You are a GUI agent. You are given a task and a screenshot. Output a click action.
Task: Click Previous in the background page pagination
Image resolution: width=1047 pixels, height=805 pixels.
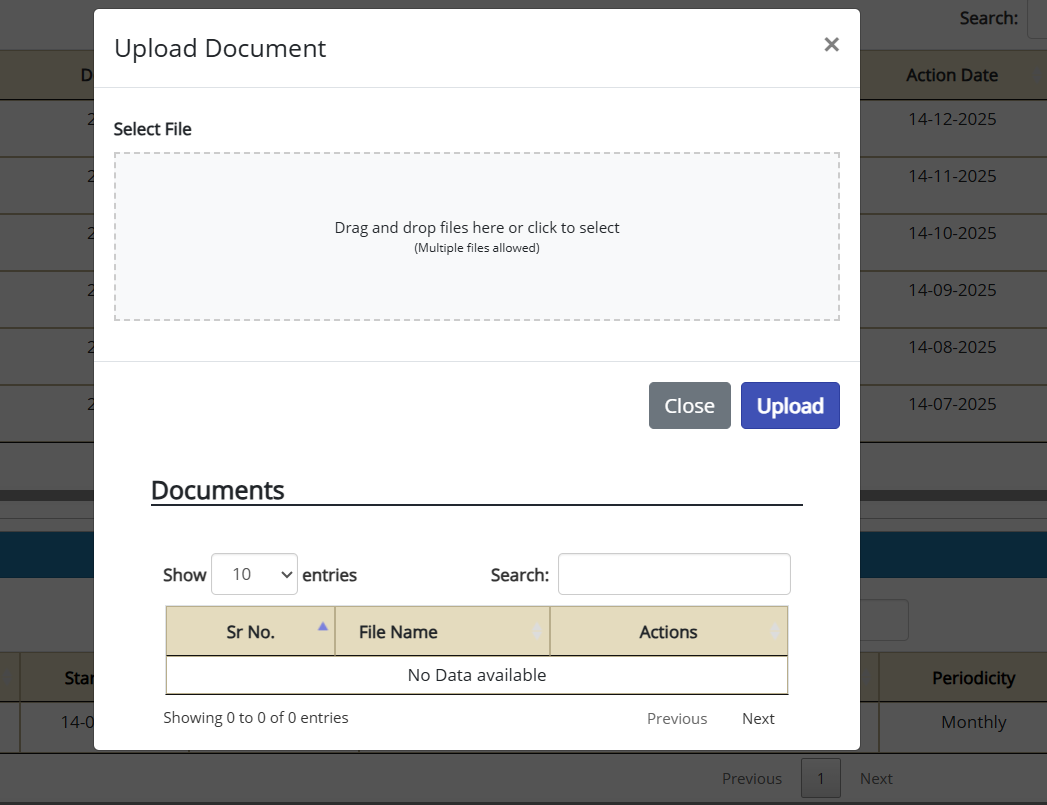[x=752, y=779]
